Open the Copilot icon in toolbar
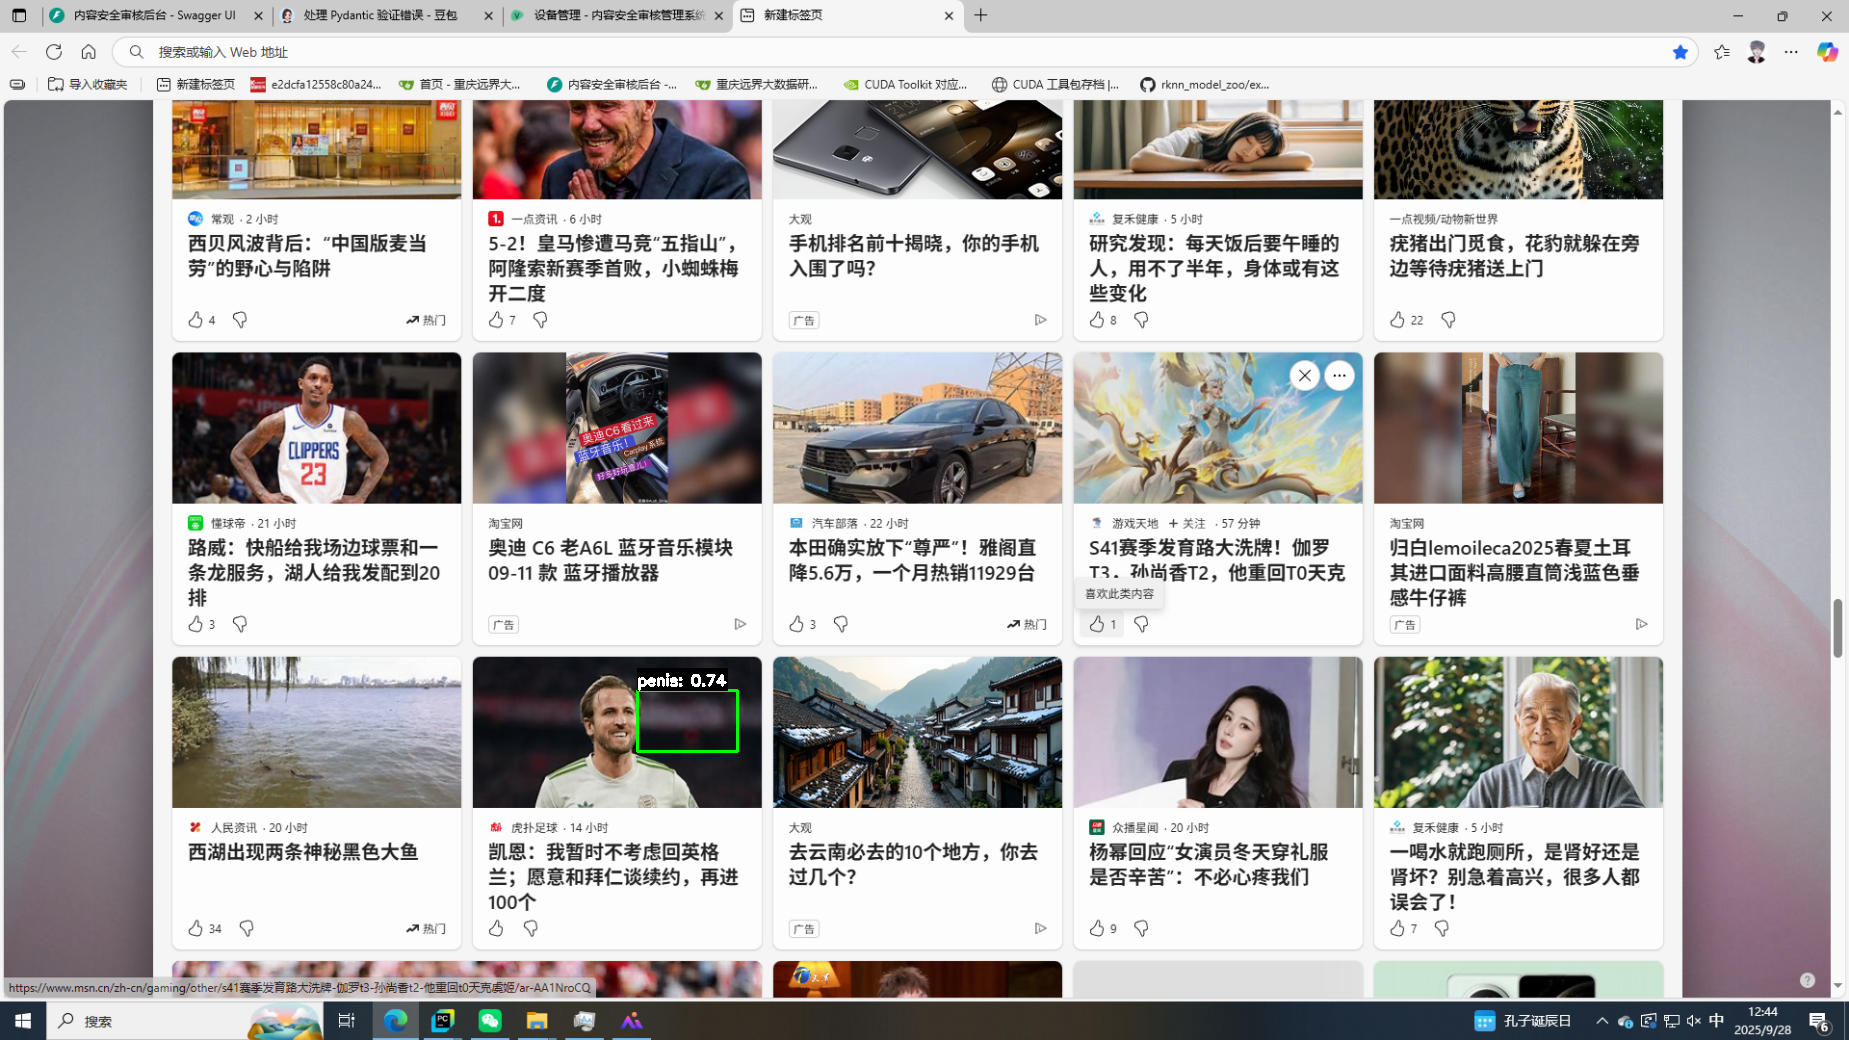Screen dimensions: 1849x1040 [1827, 52]
